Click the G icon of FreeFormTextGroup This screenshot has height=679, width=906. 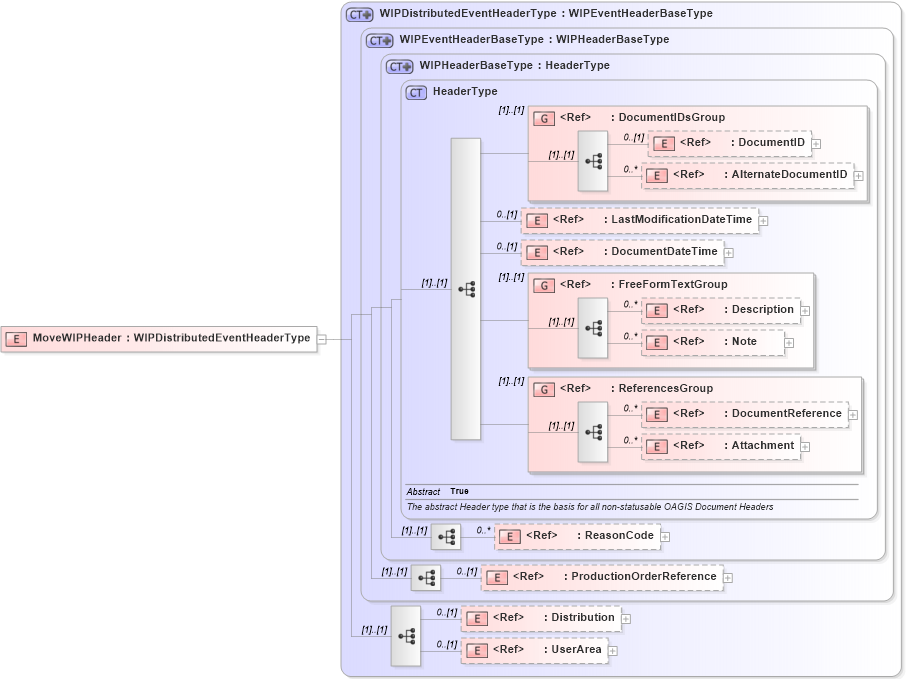(544, 284)
